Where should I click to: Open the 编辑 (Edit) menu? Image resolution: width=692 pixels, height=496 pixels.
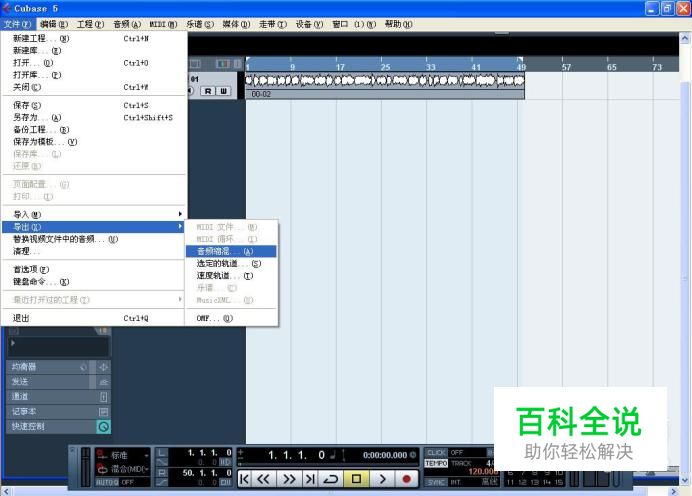(54, 24)
